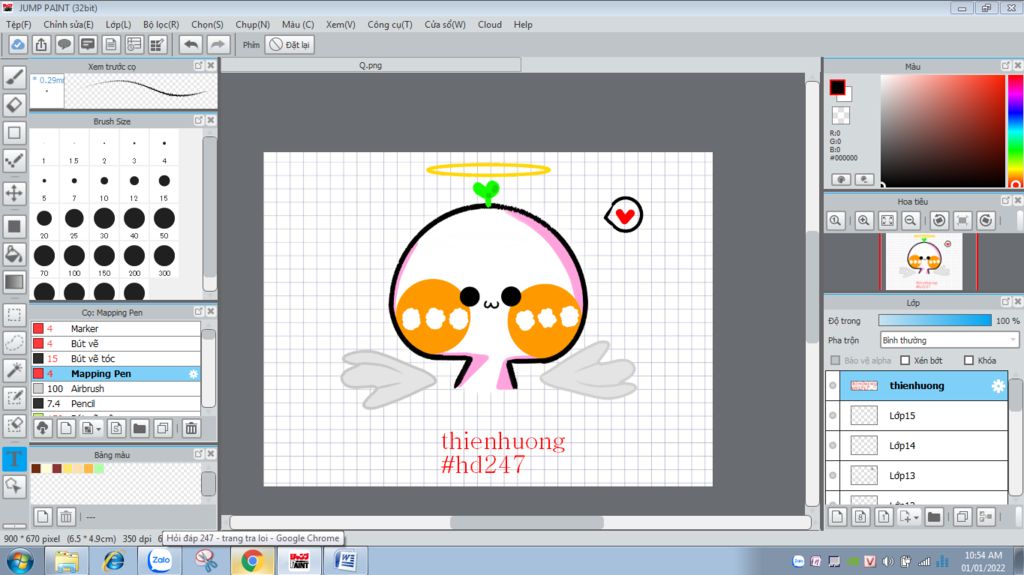Image resolution: width=1024 pixels, height=575 pixels.
Task: Open the Pha trộn blend mode dropdown
Action: pos(949,340)
